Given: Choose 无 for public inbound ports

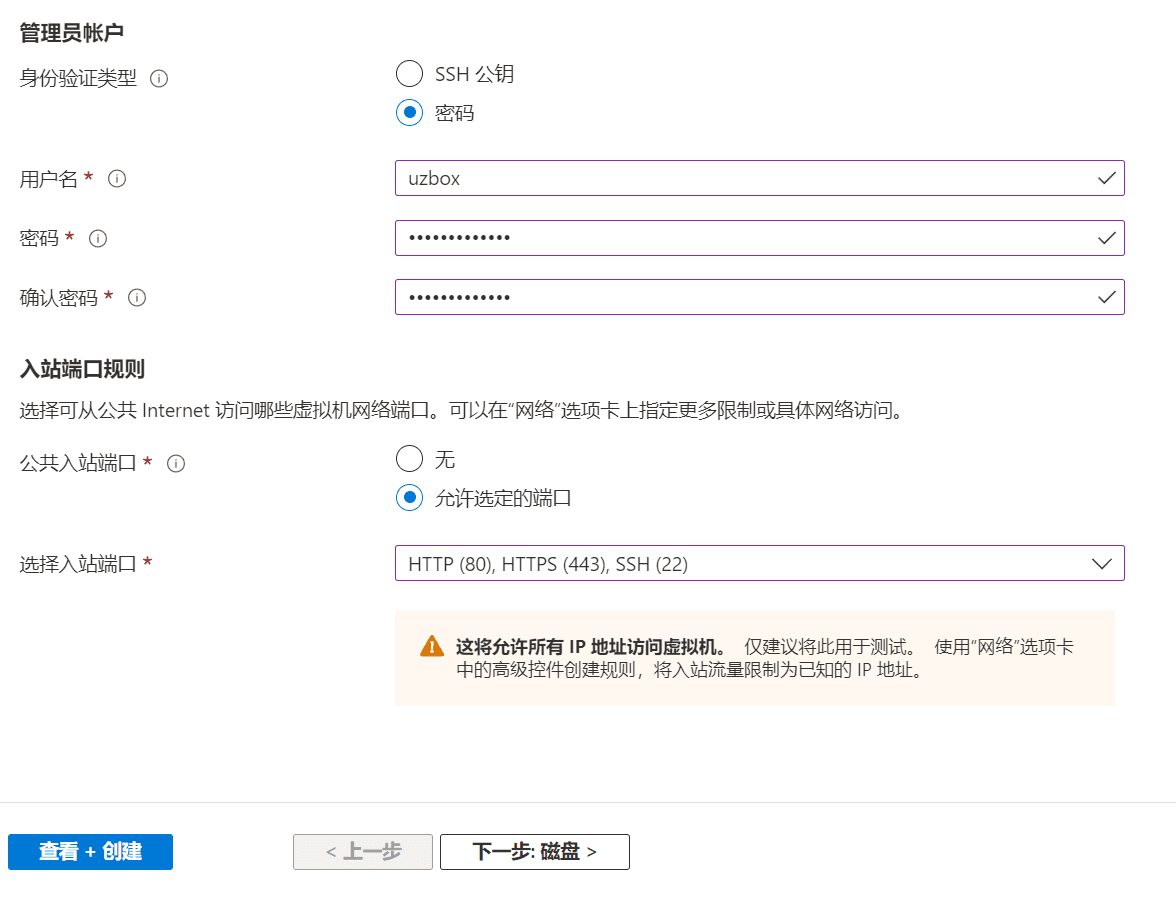Looking at the screenshot, I should (409, 458).
